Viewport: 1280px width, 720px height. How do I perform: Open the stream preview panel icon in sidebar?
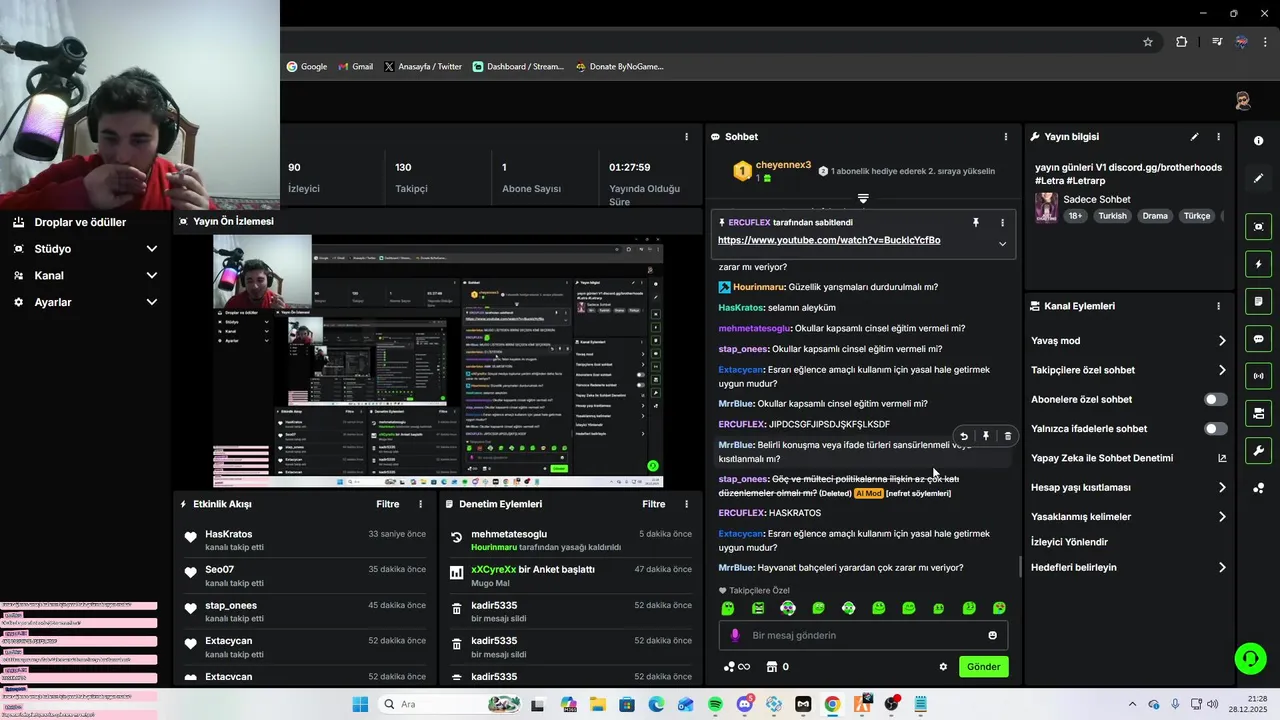click(x=1258, y=227)
